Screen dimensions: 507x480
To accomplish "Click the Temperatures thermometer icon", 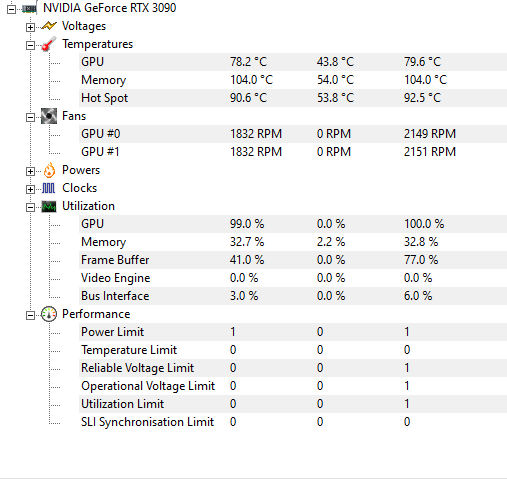I will [49, 44].
